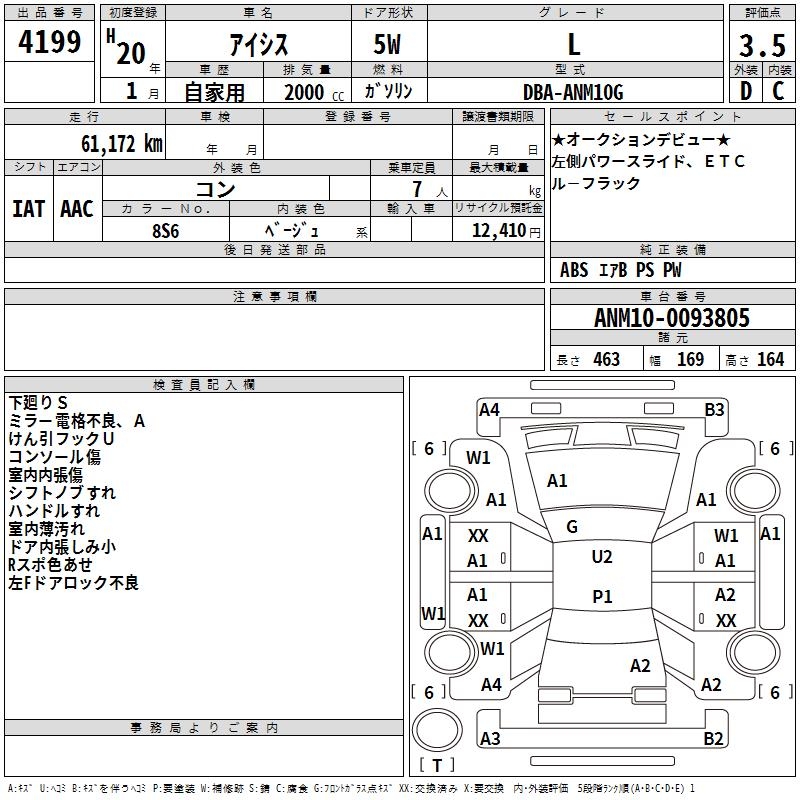Click the A3 rear bumper mark

pyautogui.click(x=490, y=738)
